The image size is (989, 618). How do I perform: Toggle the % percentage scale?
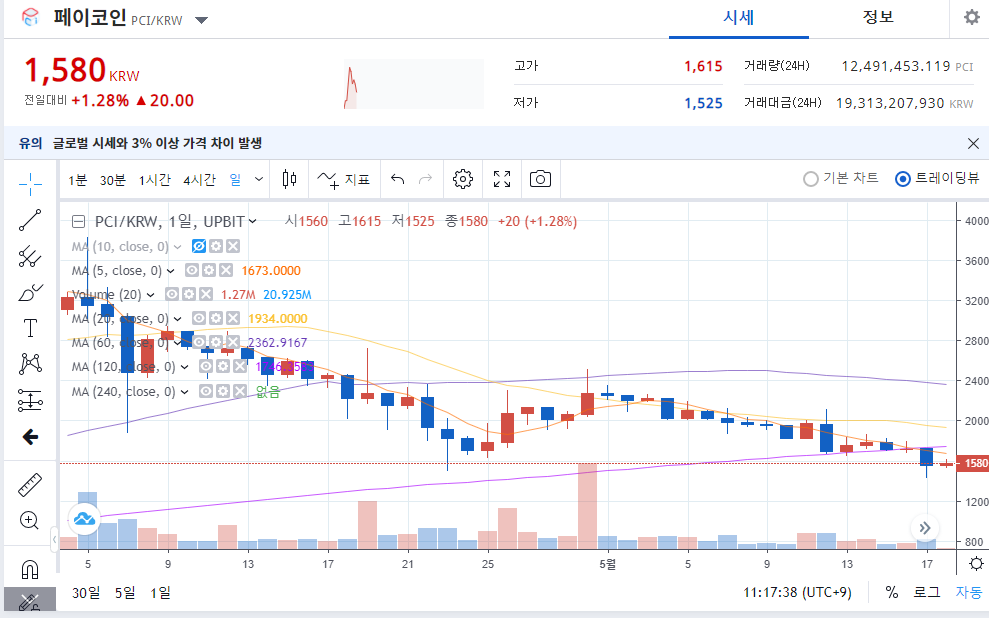tap(891, 592)
